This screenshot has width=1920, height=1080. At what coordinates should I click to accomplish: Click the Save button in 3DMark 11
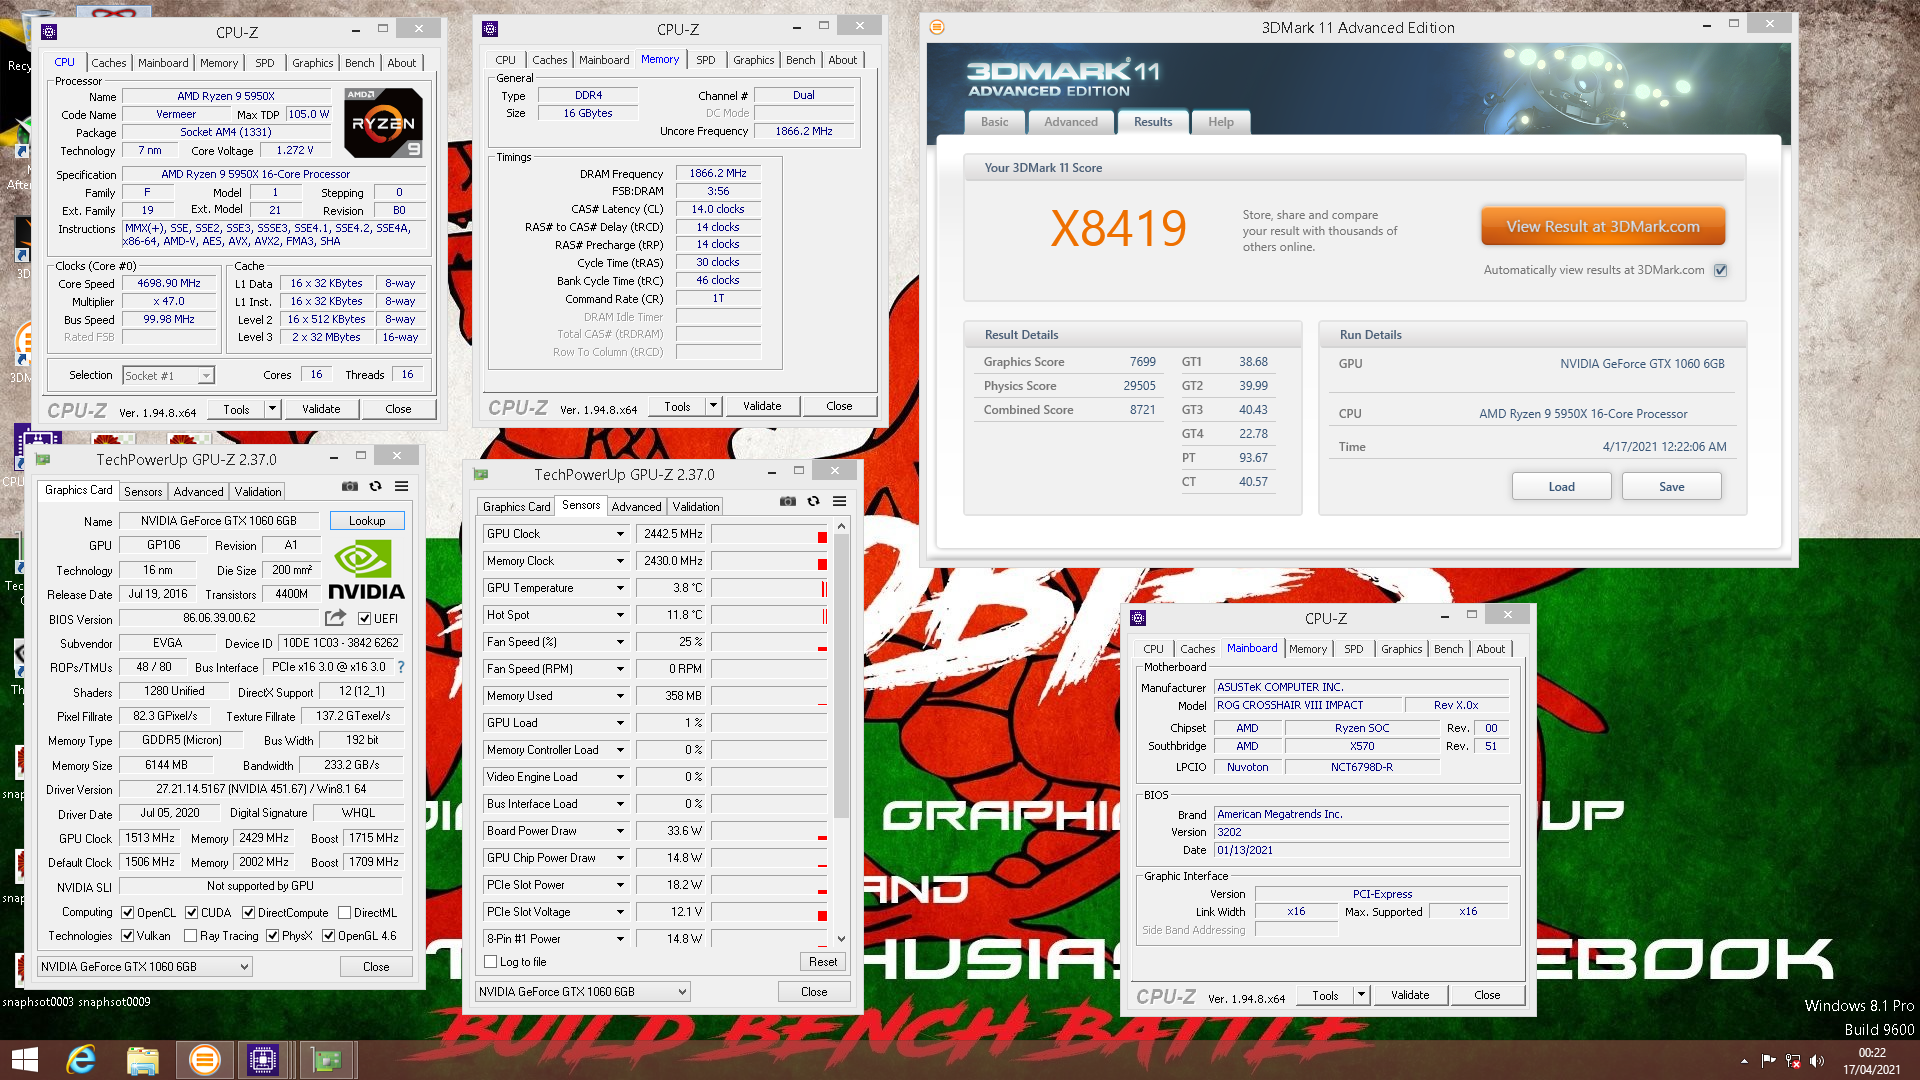1671,487
